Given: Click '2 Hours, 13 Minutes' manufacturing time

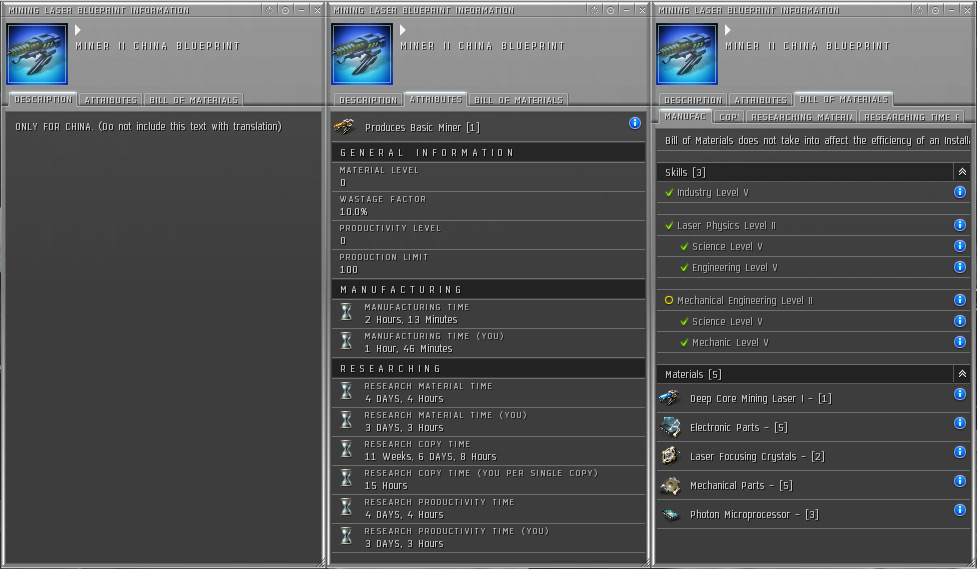Looking at the screenshot, I should 411,319.
